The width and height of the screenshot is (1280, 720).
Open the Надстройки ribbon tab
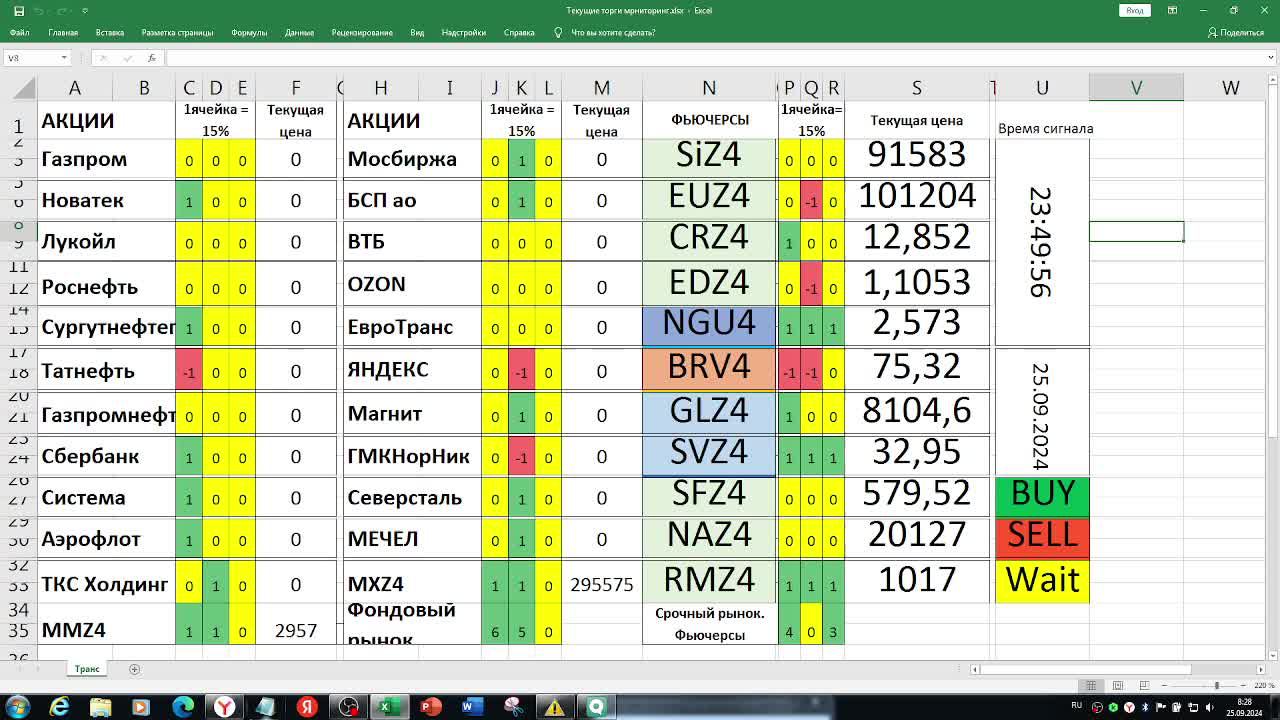coord(464,32)
